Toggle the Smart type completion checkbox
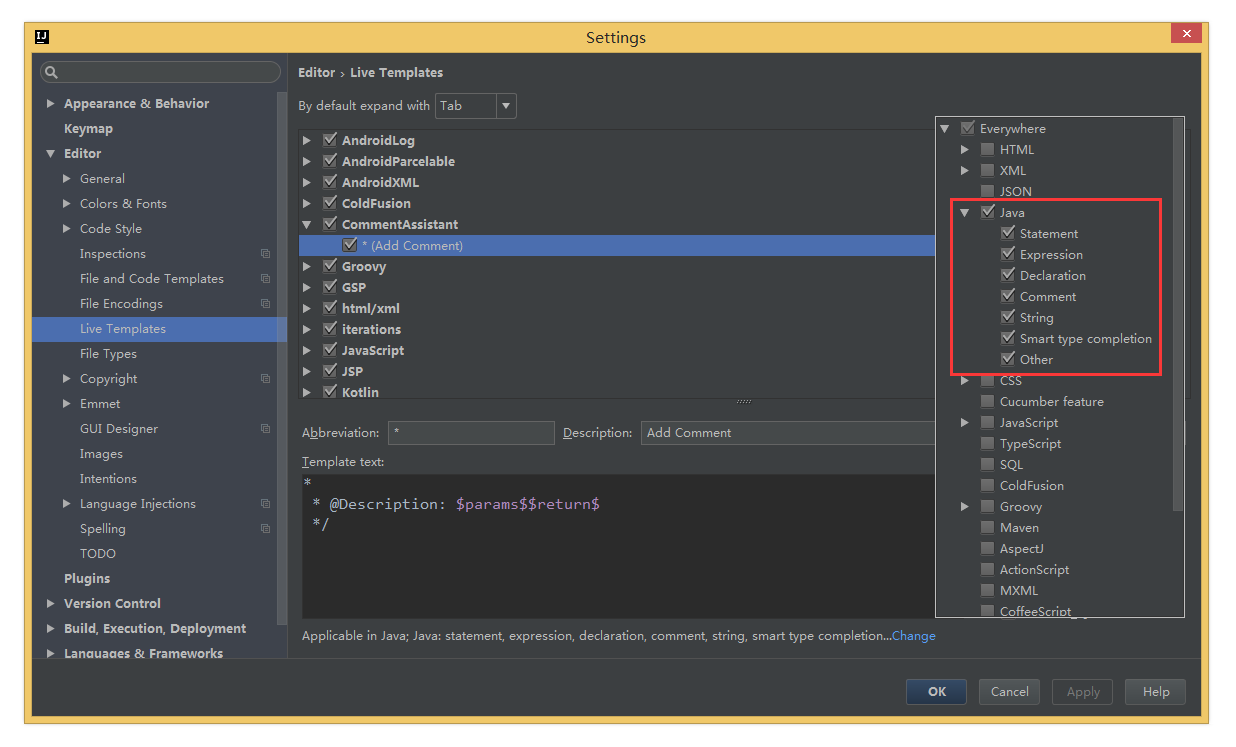The height and width of the screenshot is (747, 1236). (1008, 338)
